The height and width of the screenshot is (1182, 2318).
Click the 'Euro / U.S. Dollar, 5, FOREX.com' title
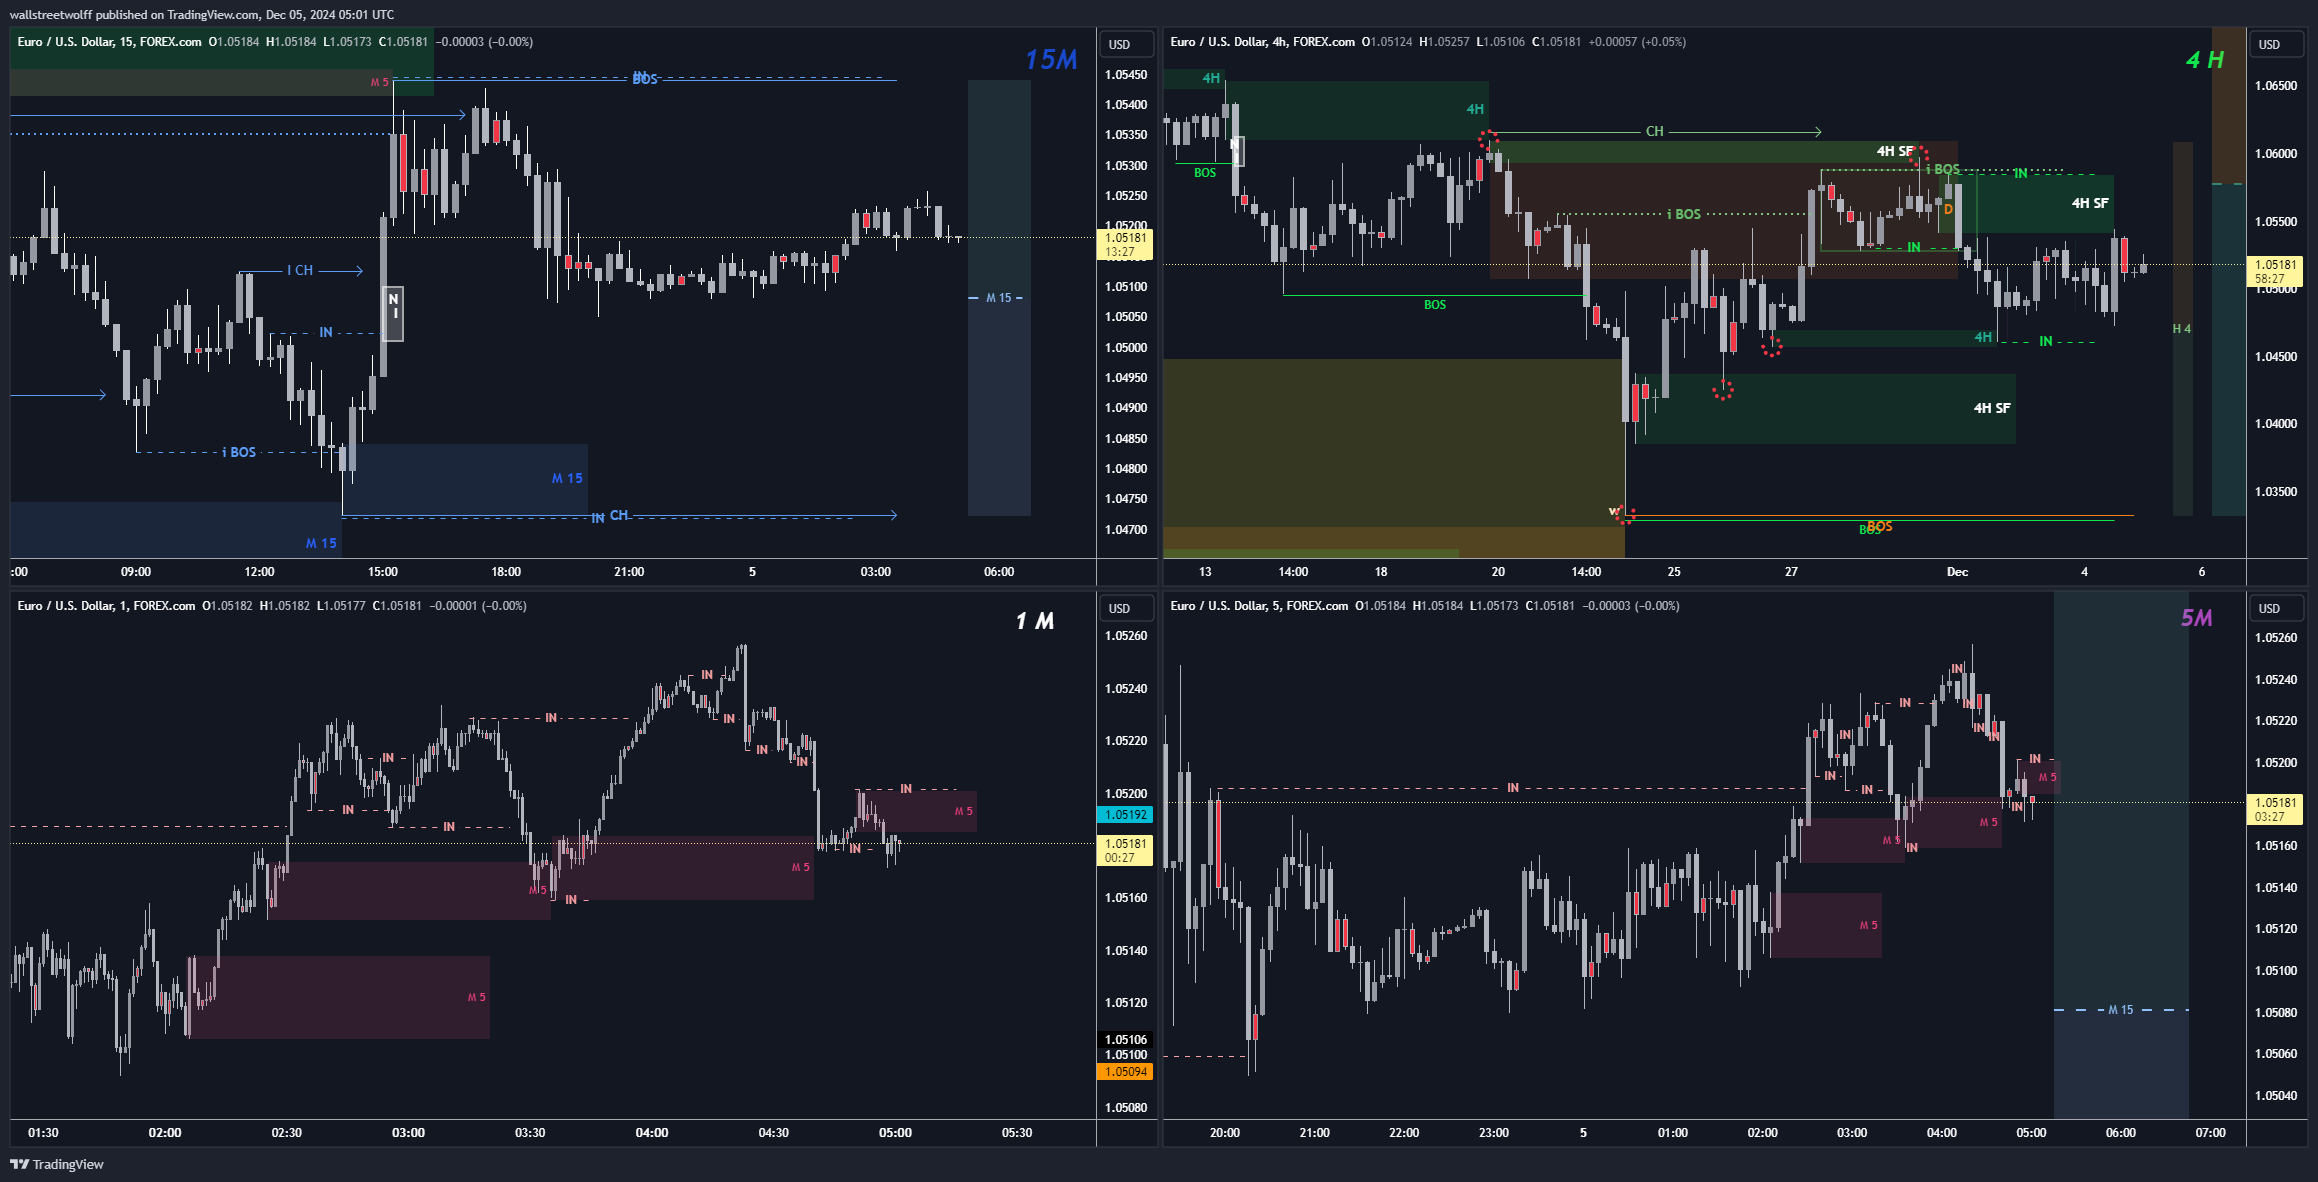click(1259, 606)
